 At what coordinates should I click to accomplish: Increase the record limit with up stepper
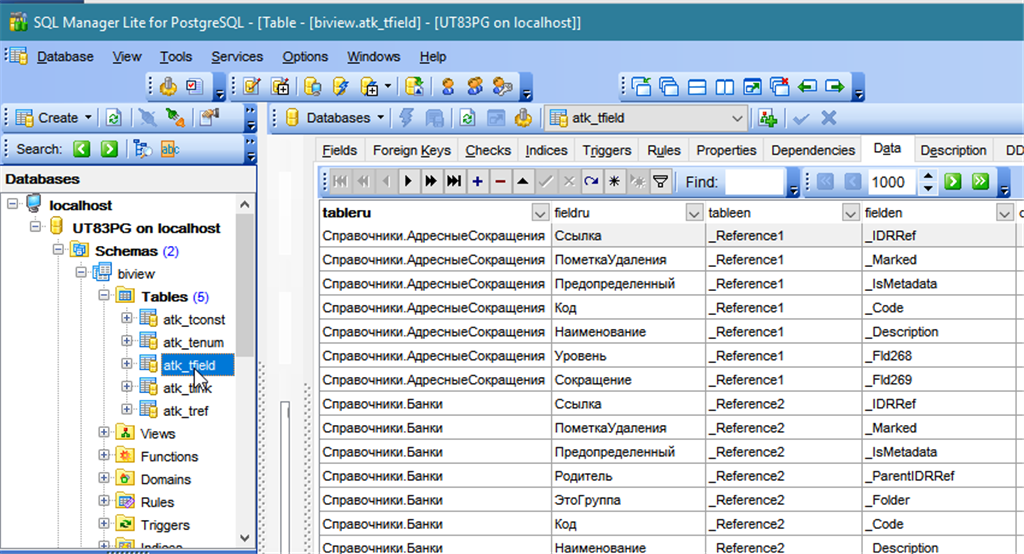click(x=928, y=176)
